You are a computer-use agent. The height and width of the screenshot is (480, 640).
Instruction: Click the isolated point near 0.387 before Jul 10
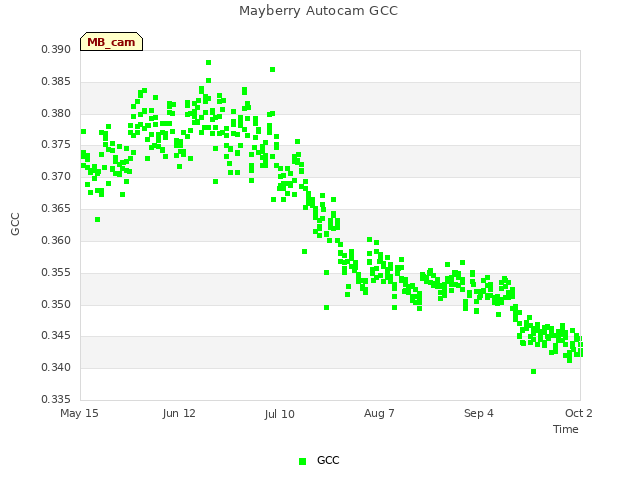coord(273,69)
